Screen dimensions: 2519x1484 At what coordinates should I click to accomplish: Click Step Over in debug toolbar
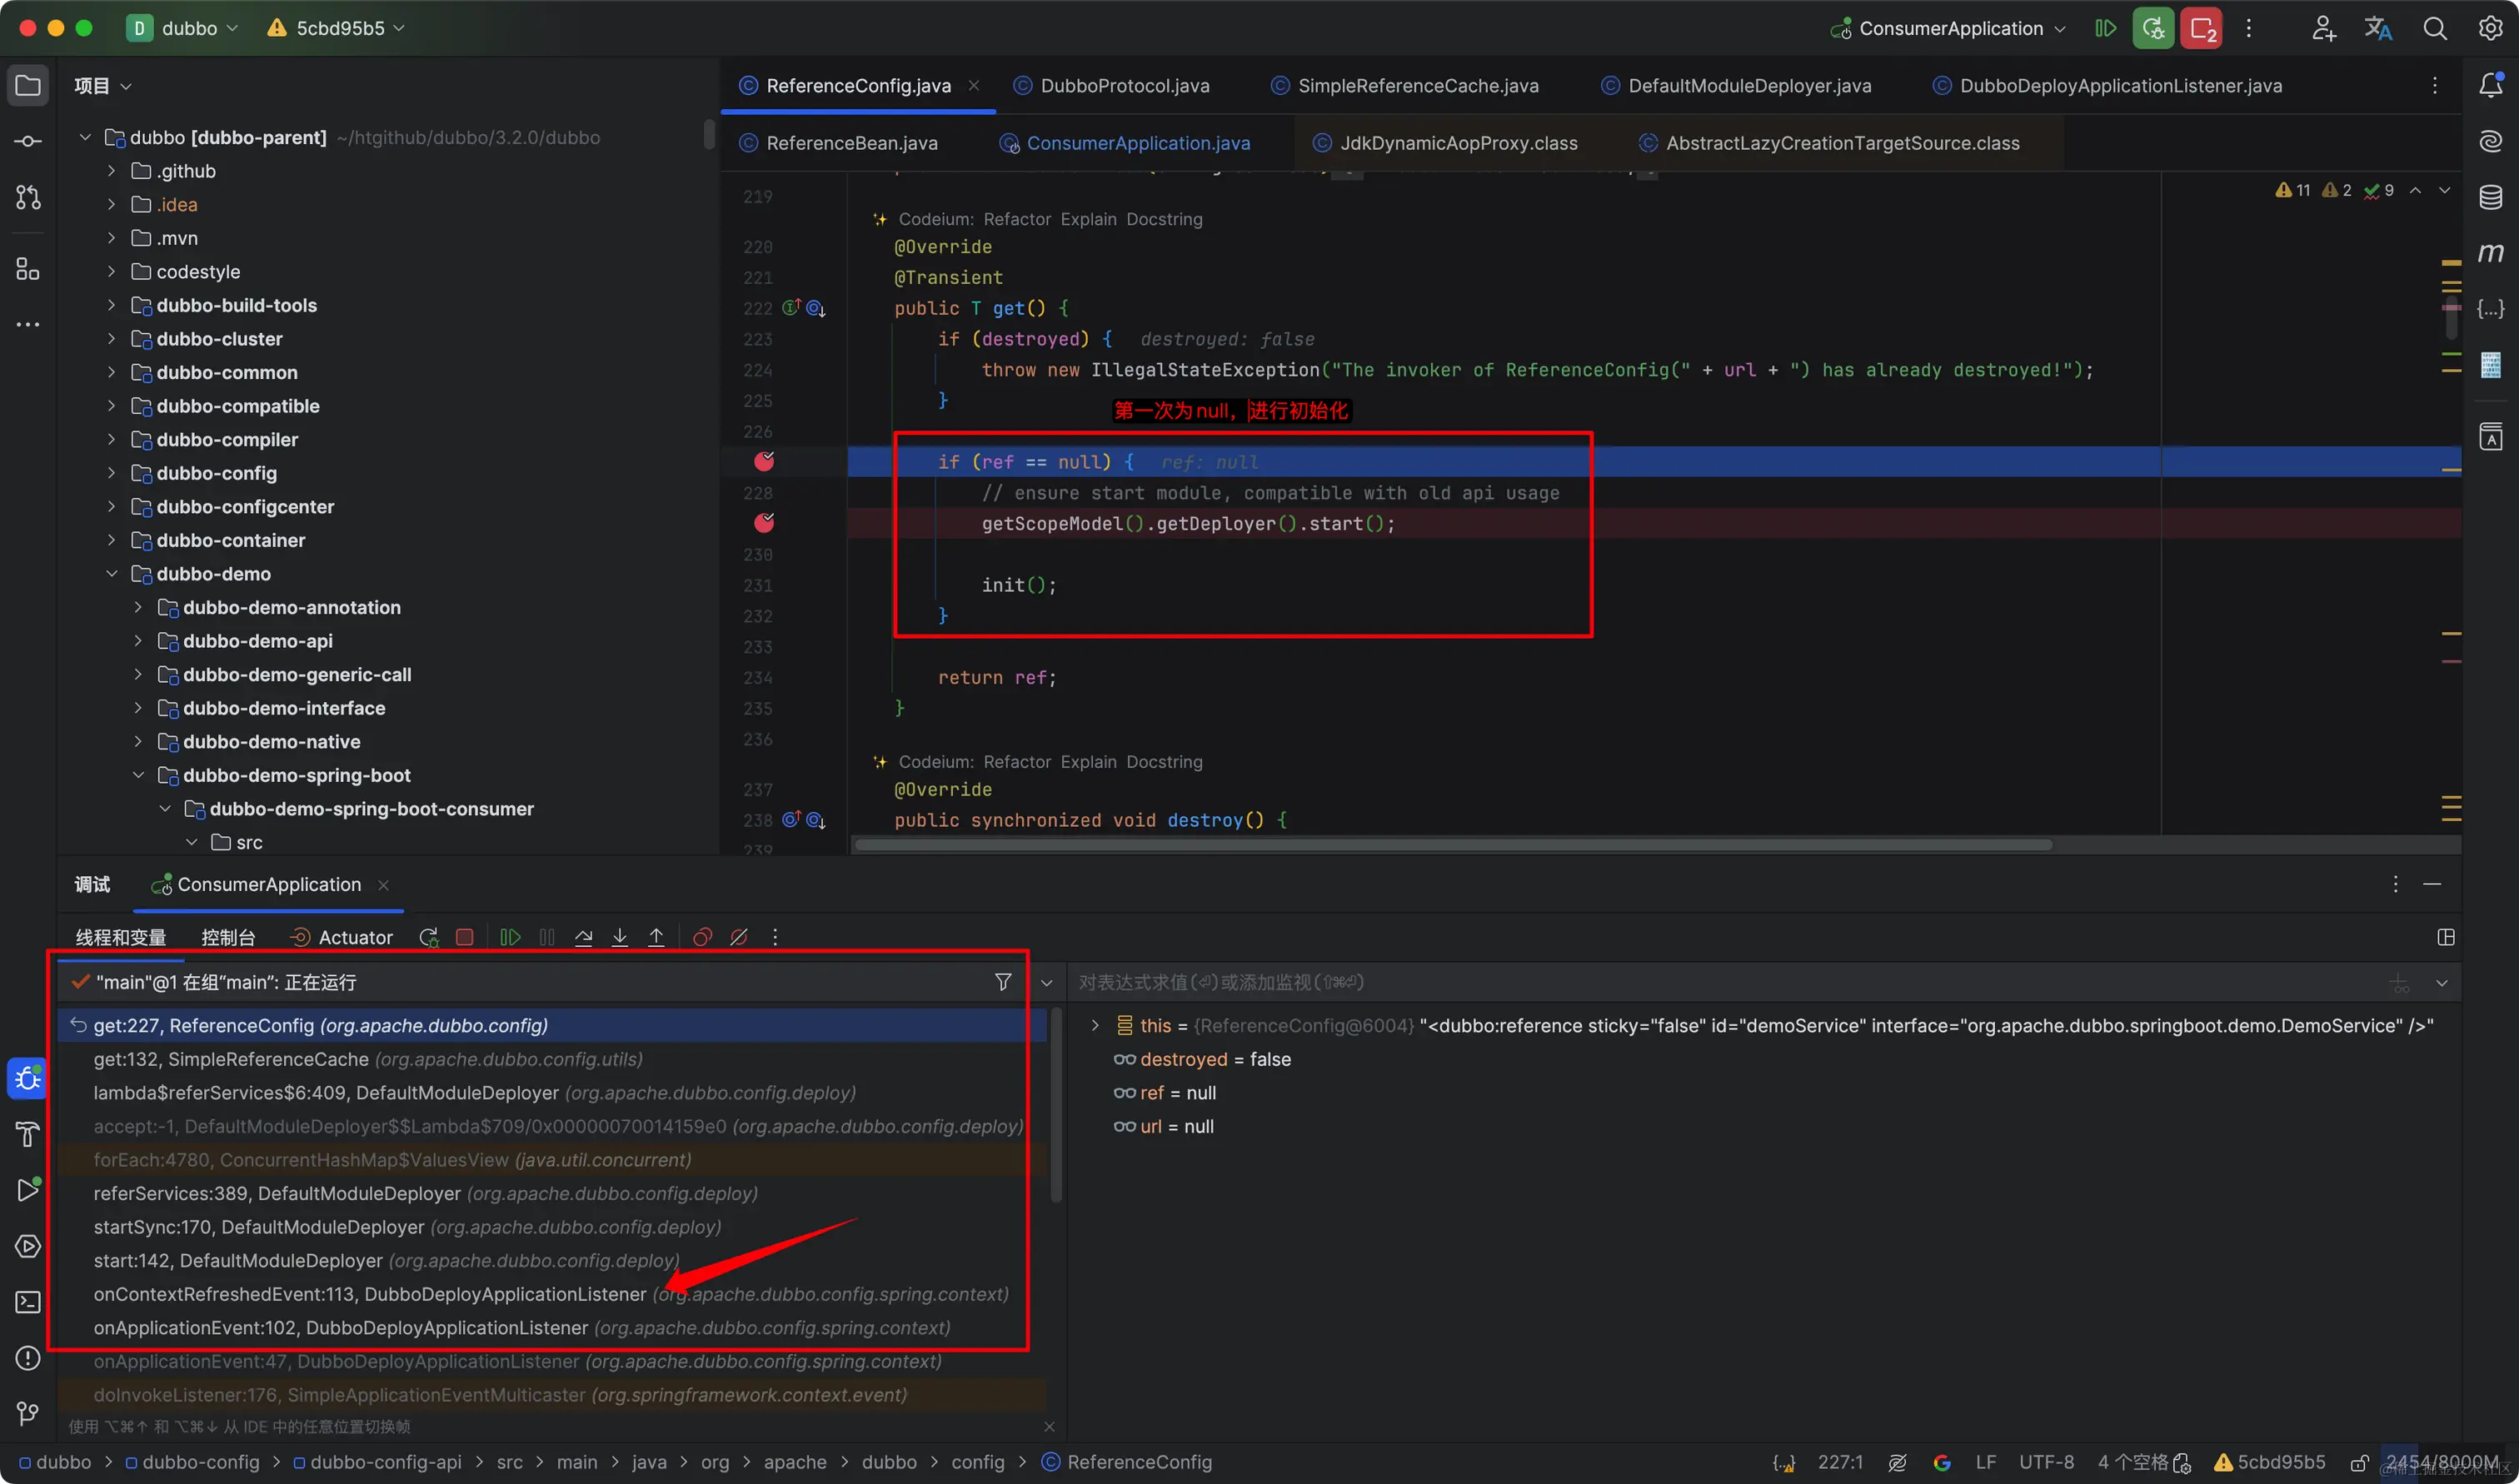coord(584,937)
